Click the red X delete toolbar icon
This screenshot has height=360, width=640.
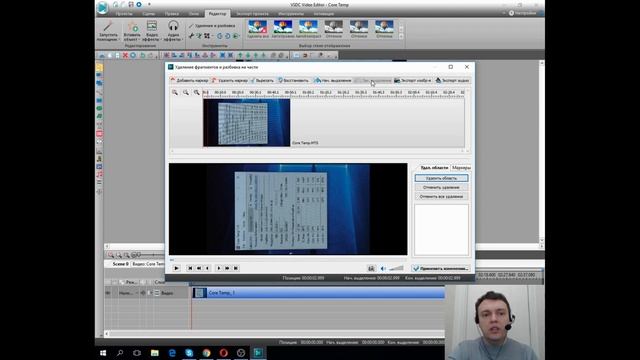(125, 55)
